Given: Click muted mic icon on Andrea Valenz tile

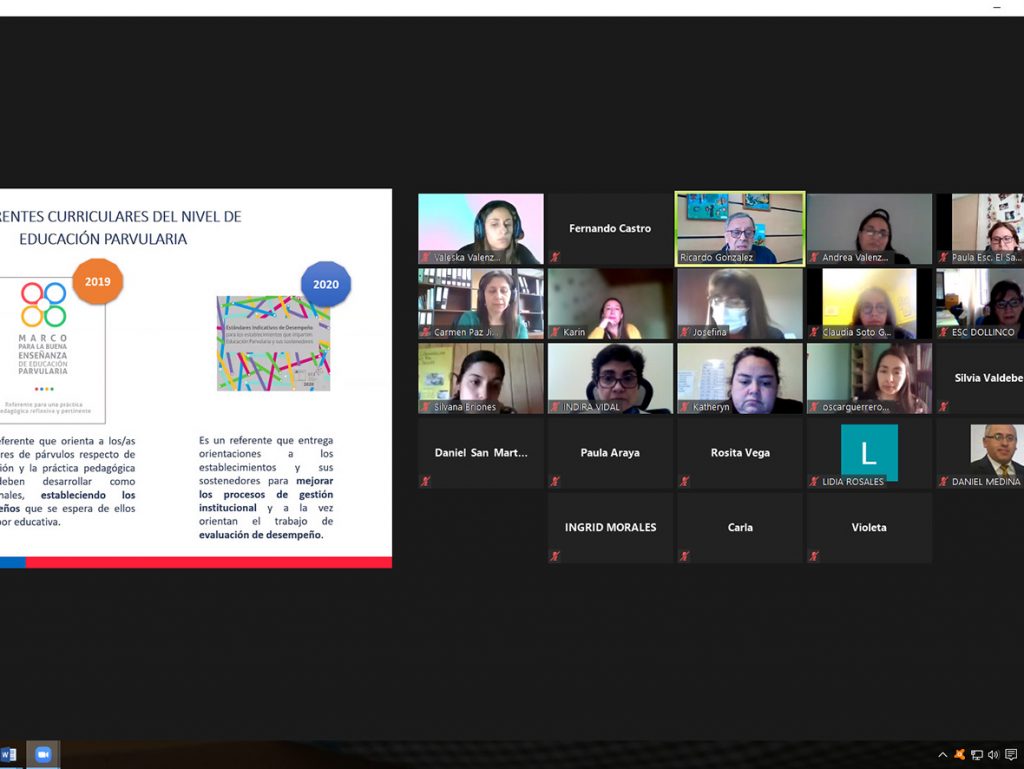Looking at the screenshot, I should [x=814, y=257].
